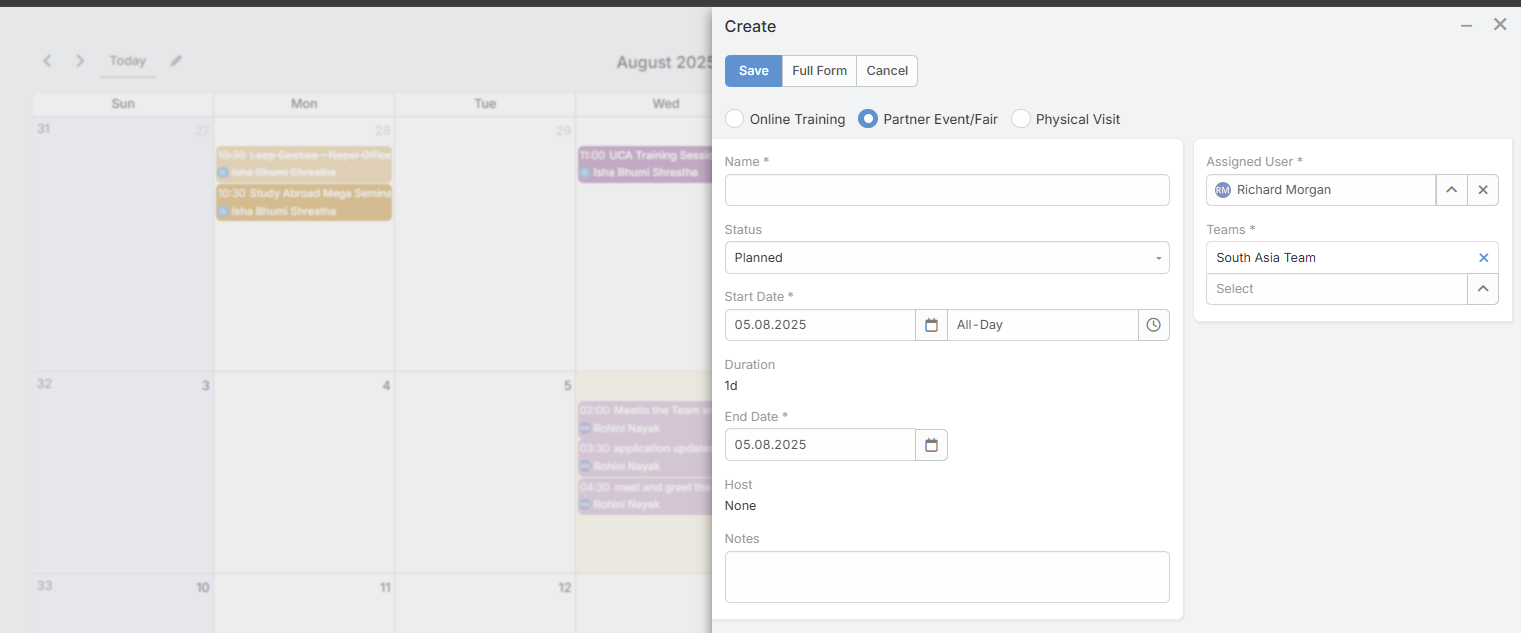
Task: Open the End Date calendar picker icon
Action: point(931,445)
